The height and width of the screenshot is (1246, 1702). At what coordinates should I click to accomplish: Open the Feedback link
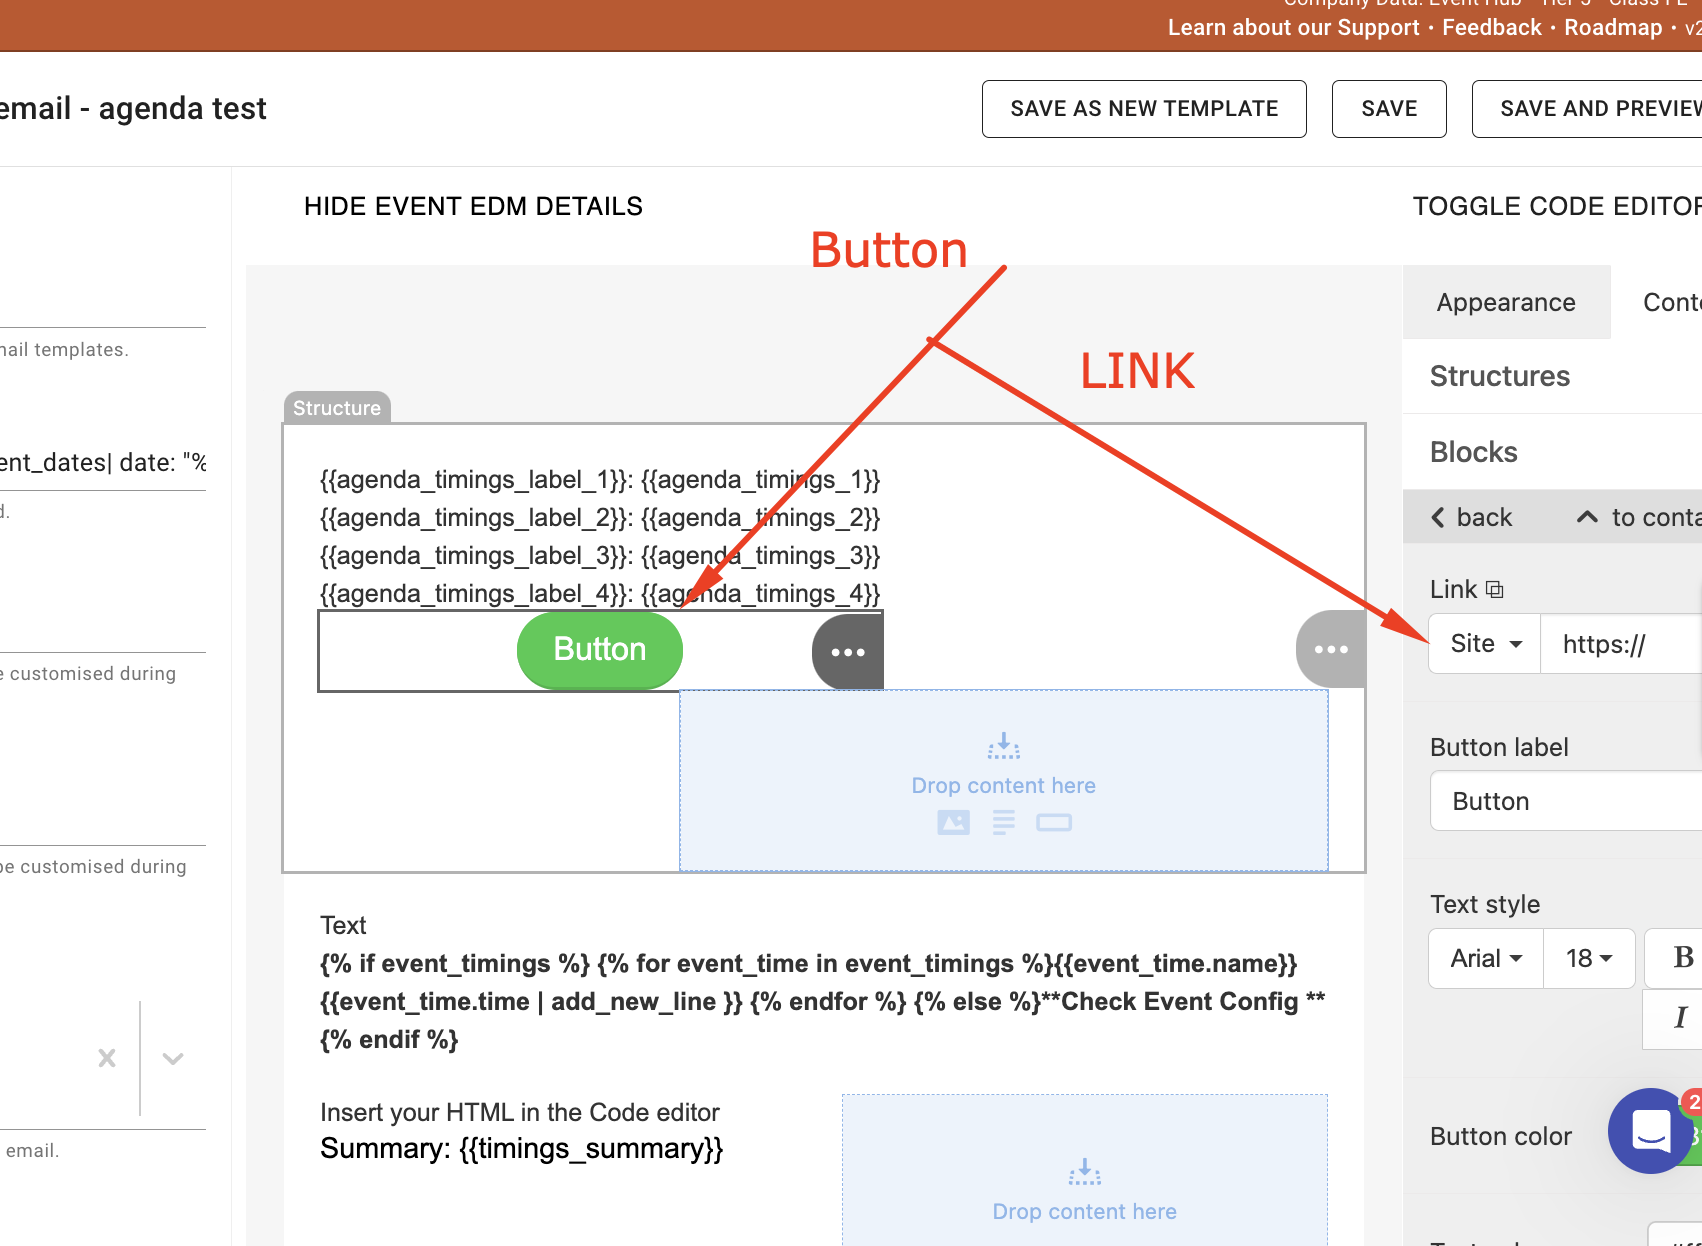pyautogui.click(x=1492, y=27)
